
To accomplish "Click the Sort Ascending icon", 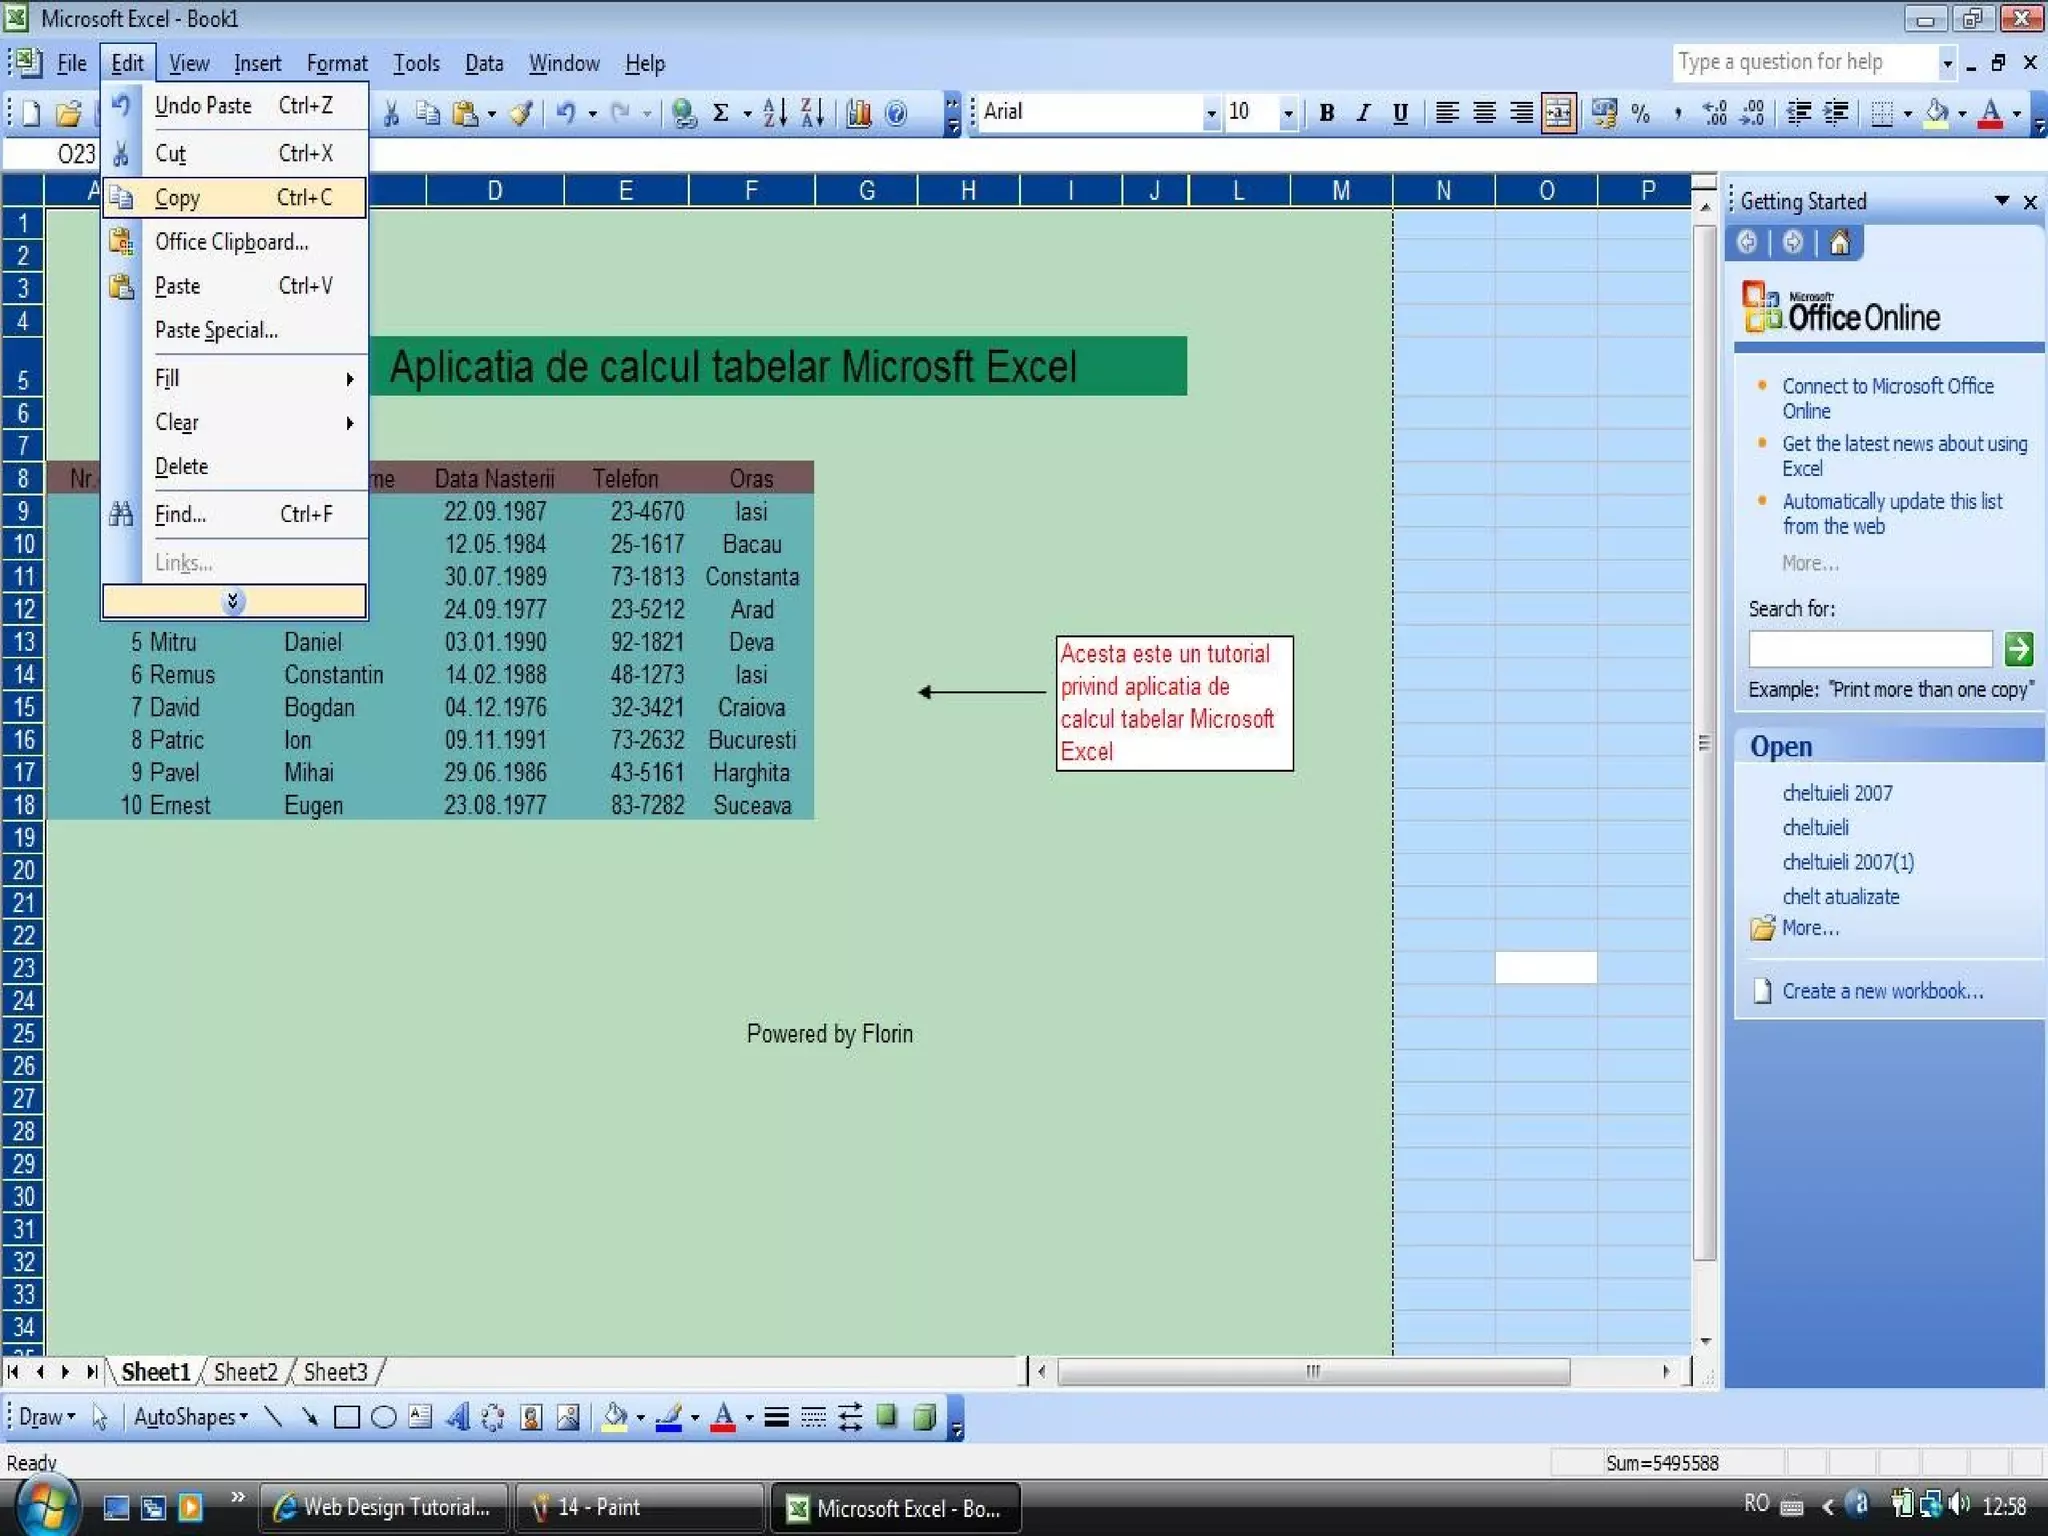I will pos(774,112).
